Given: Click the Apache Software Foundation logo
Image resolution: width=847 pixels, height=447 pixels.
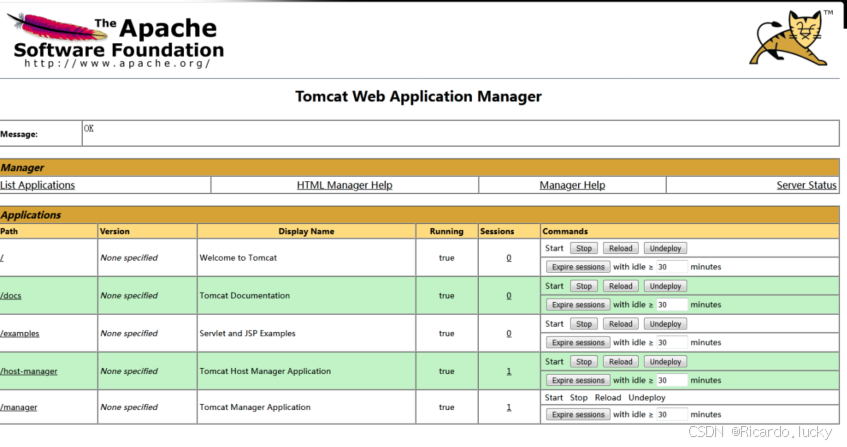Looking at the screenshot, I should (116, 41).
